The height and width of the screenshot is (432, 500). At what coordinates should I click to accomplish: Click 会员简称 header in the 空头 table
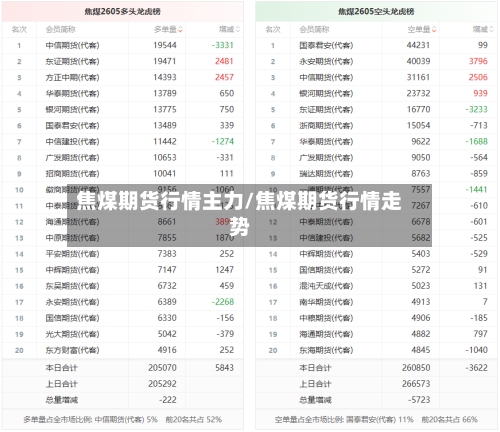pos(314,30)
